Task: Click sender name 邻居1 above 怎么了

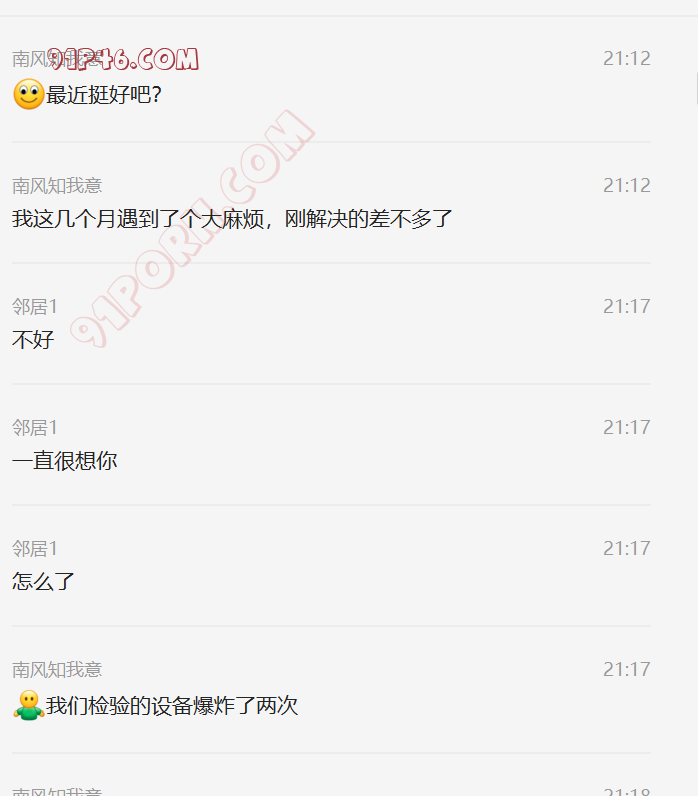Action: pos(35,549)
